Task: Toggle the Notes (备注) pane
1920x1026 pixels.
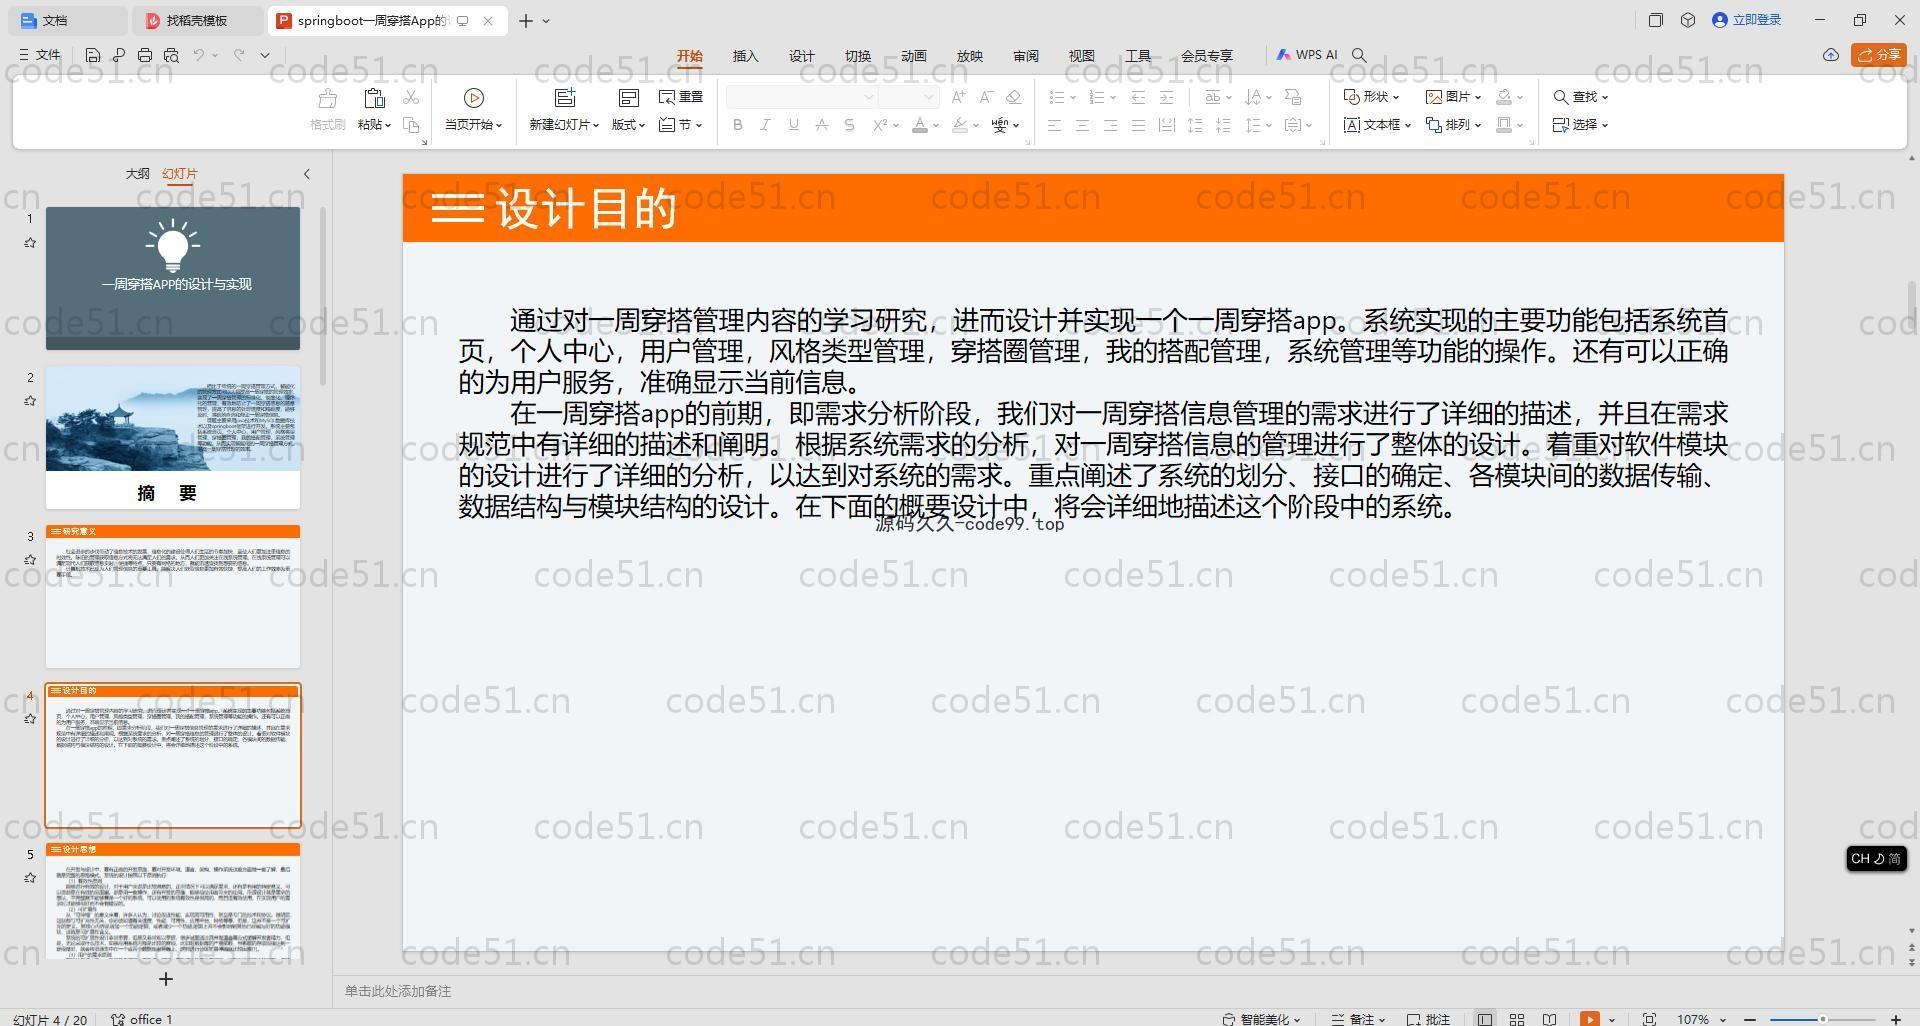Action: tap(1354, 1019)
